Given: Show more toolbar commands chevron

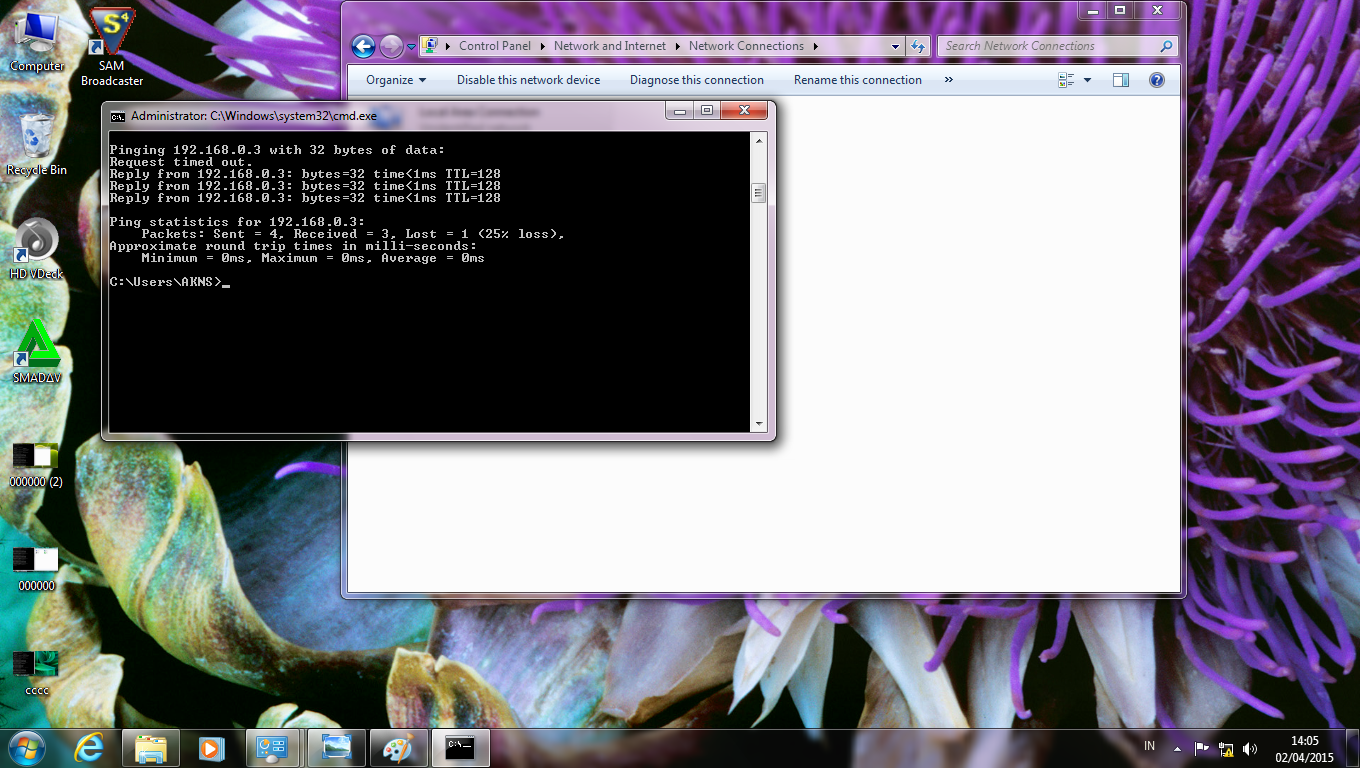Looking at the screenshot, I should pos(948,80).
